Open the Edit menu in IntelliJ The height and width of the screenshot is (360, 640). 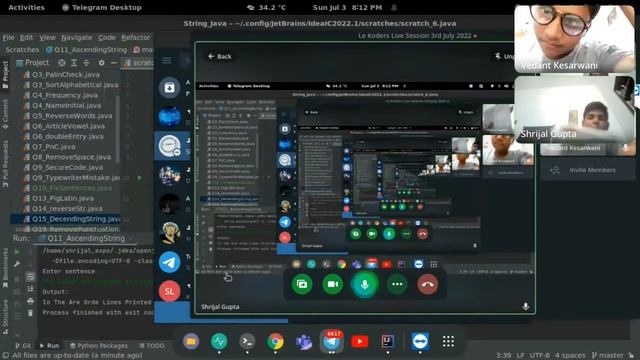click(27, 38)
